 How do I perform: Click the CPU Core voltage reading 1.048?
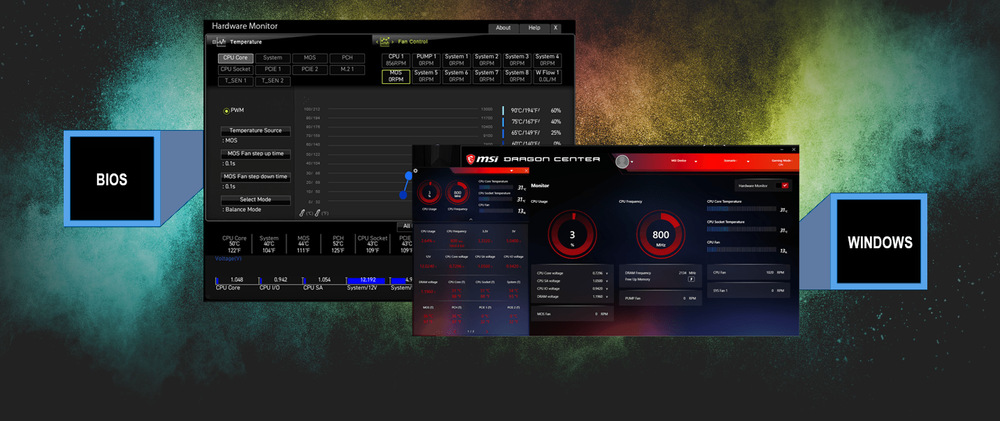[x=236, y=280]
